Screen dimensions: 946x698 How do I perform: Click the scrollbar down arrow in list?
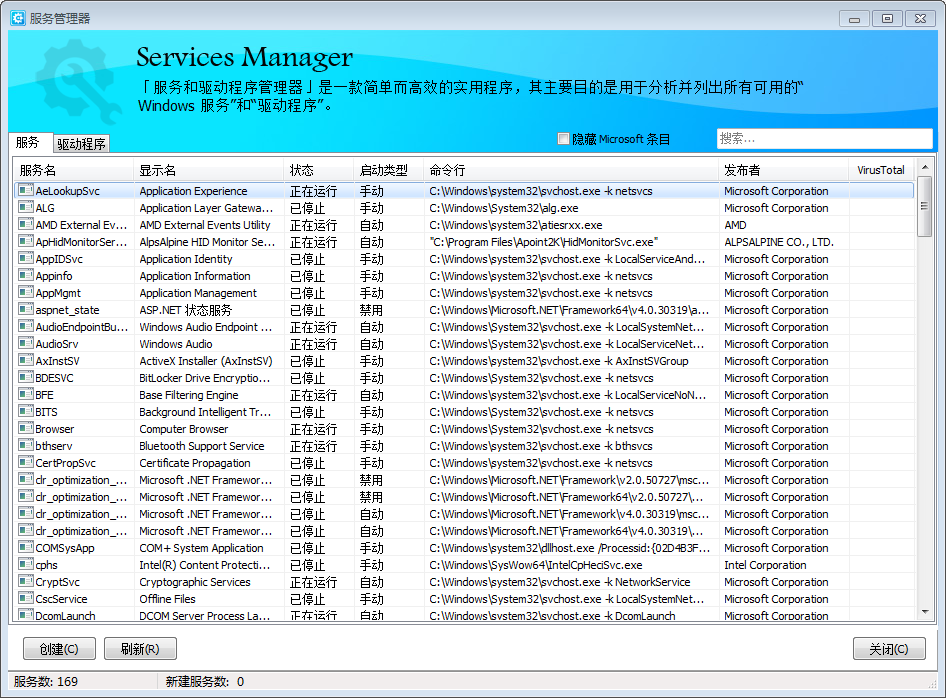coord(925,611)
